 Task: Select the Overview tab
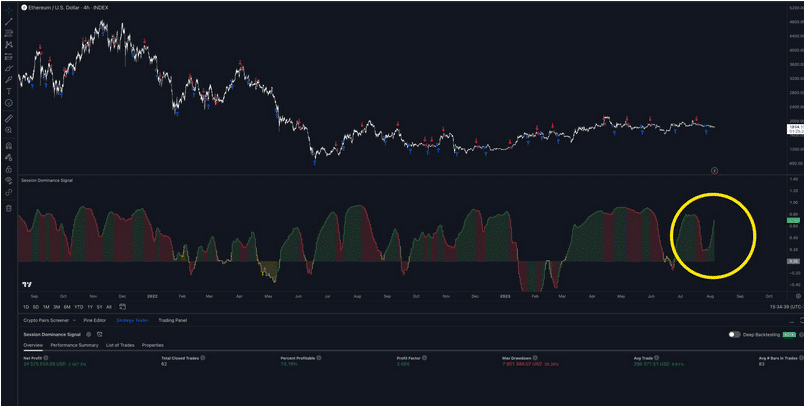33,345
